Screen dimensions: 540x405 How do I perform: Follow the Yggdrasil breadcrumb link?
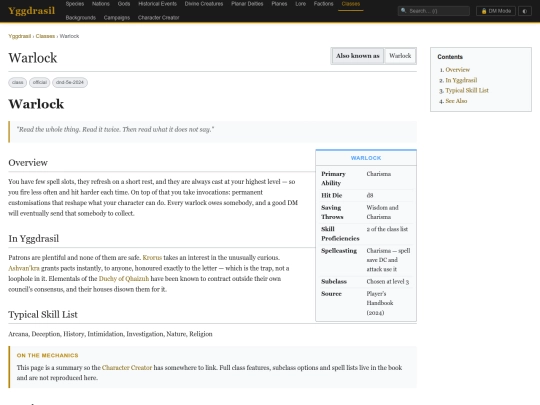[20, 36]
